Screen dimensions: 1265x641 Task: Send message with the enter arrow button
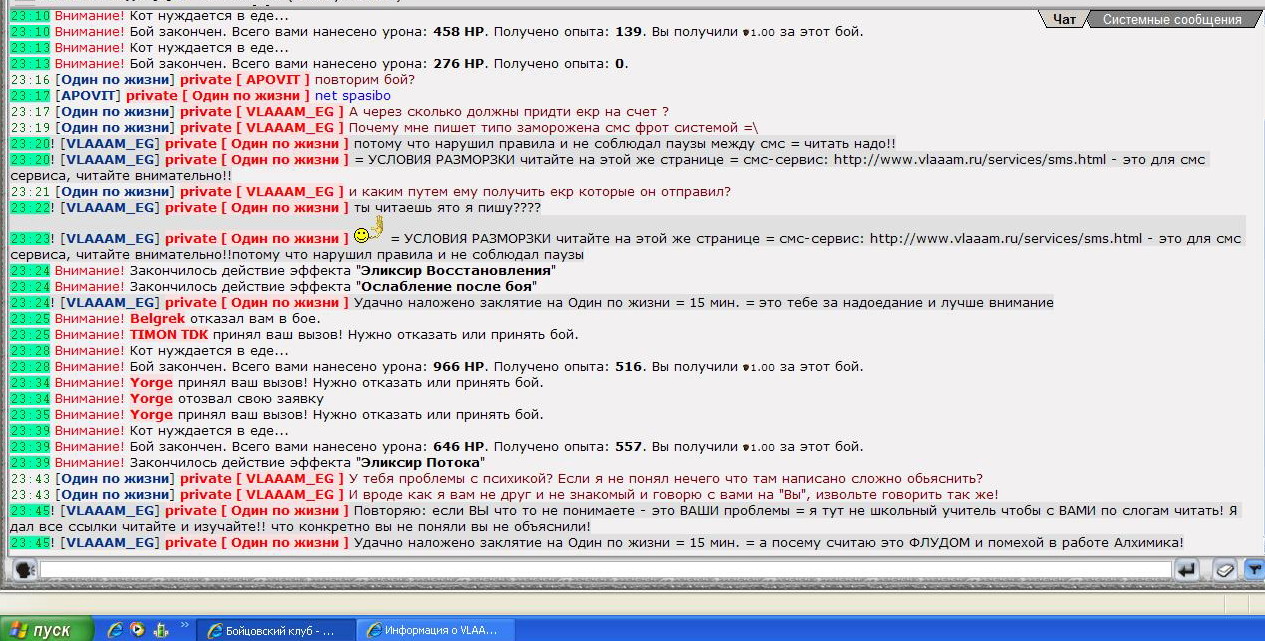[x=1187, y=570]
